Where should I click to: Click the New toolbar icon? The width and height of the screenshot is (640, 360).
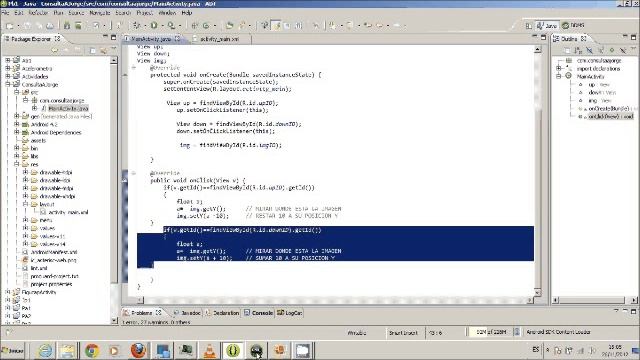9,26
